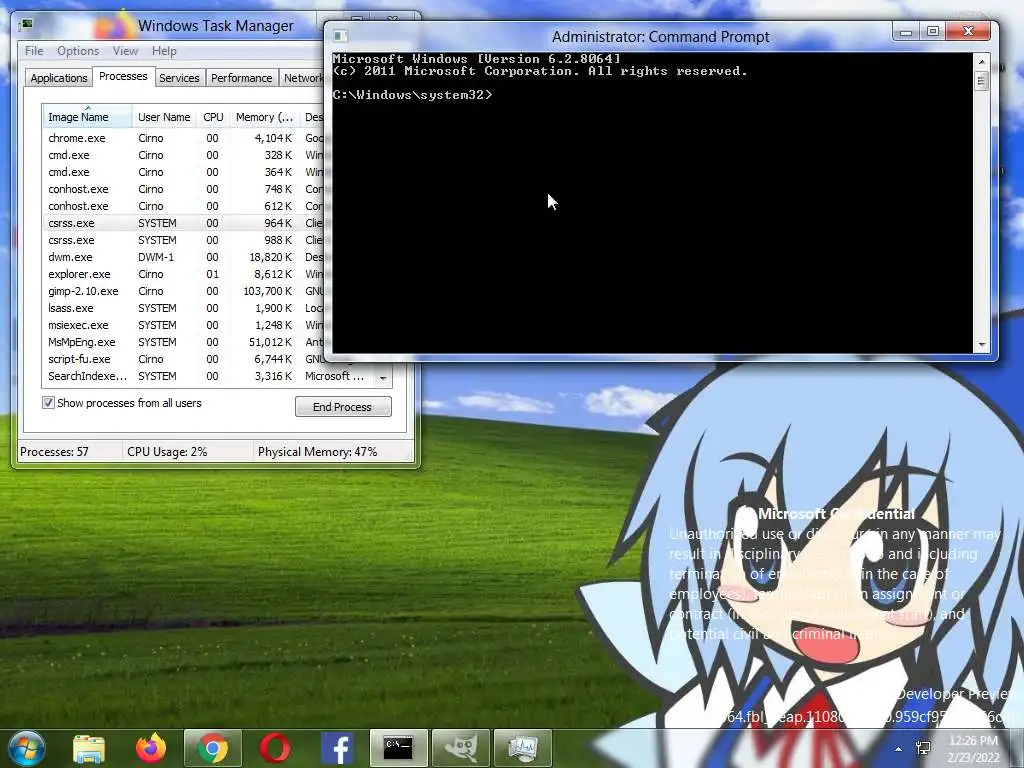Sort processes by CPU column
The height and width of the screenshot is (768, 1024).
(214, 117)
